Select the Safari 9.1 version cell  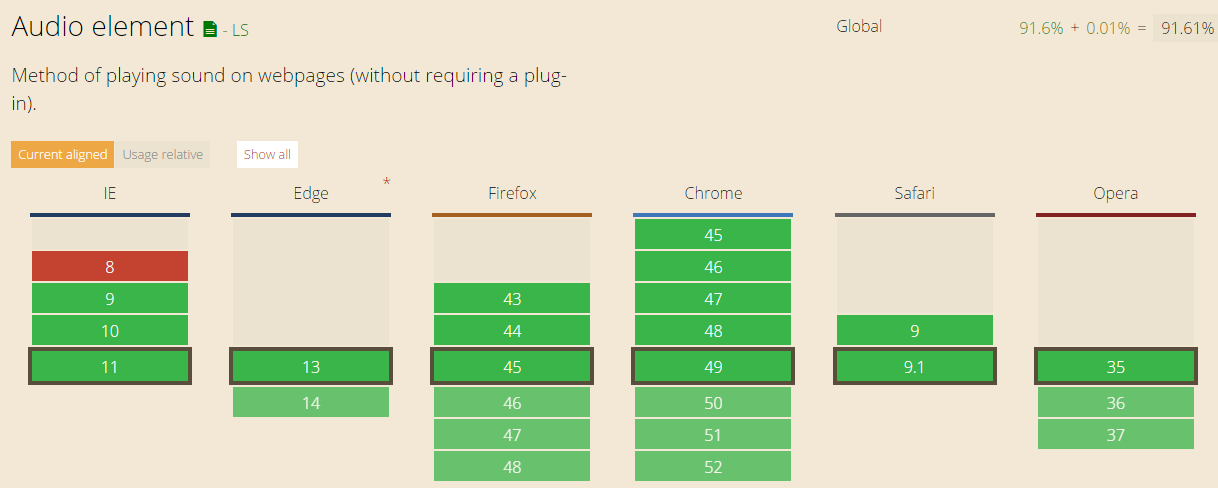click(x=914, y=367)
